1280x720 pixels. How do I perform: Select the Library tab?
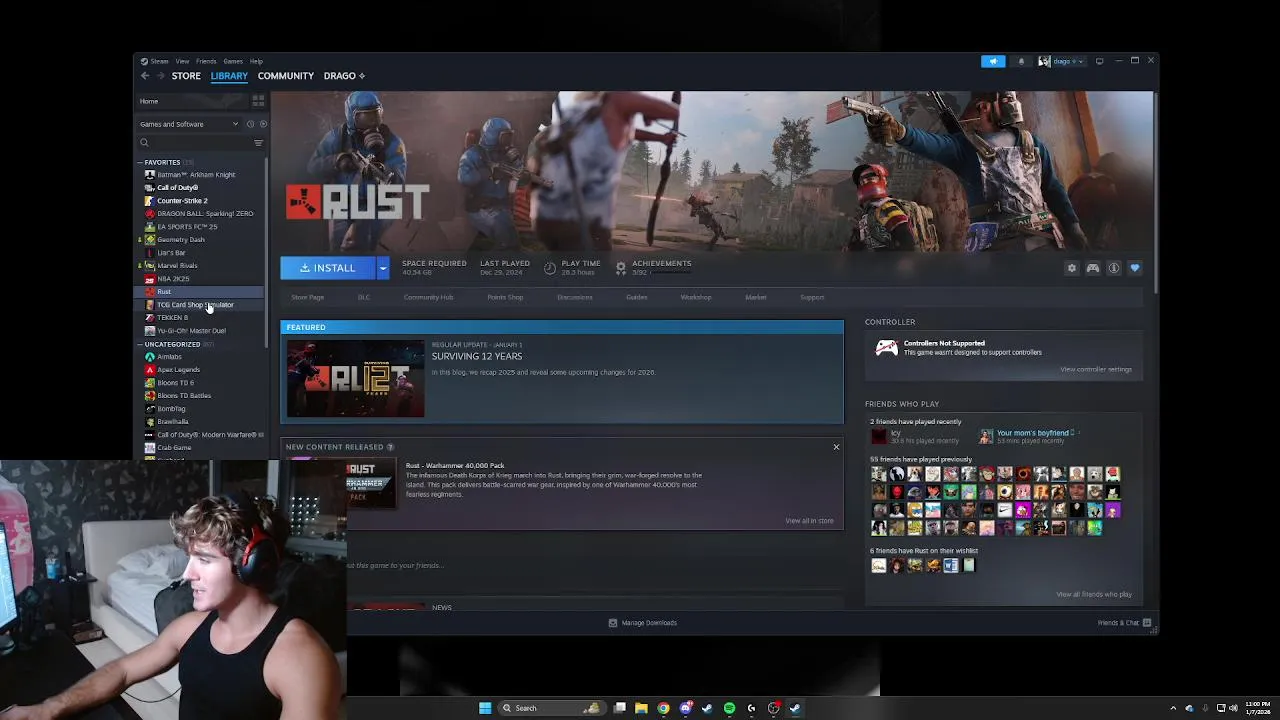(229, 76)
